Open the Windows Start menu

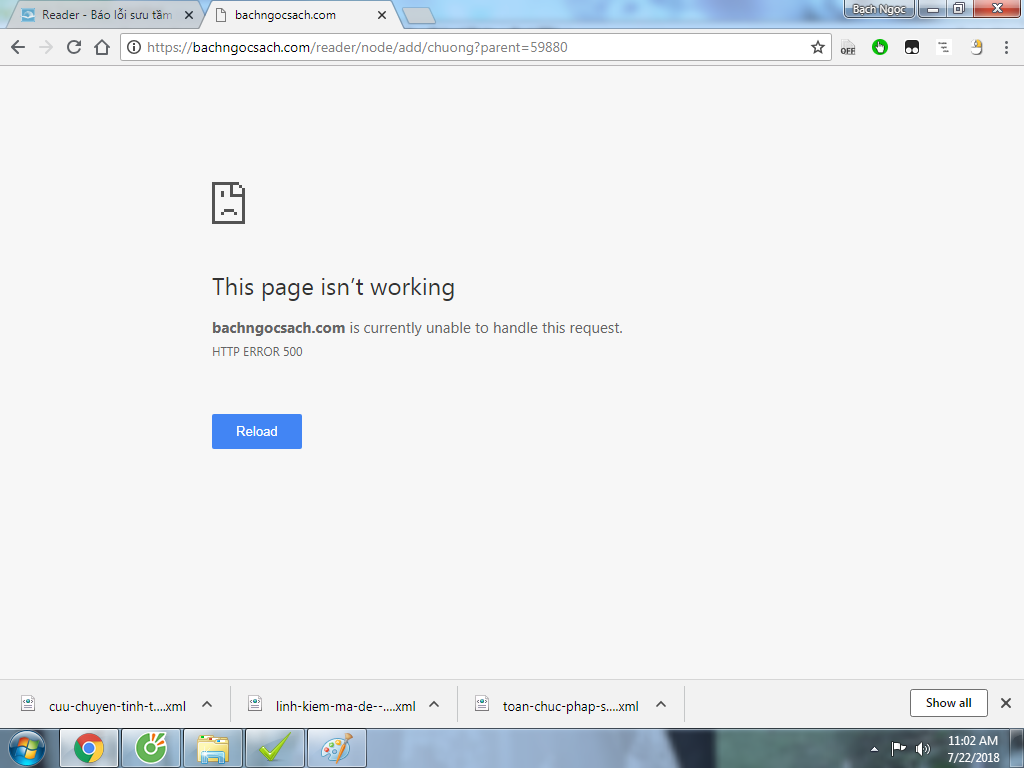click(27, 747)
